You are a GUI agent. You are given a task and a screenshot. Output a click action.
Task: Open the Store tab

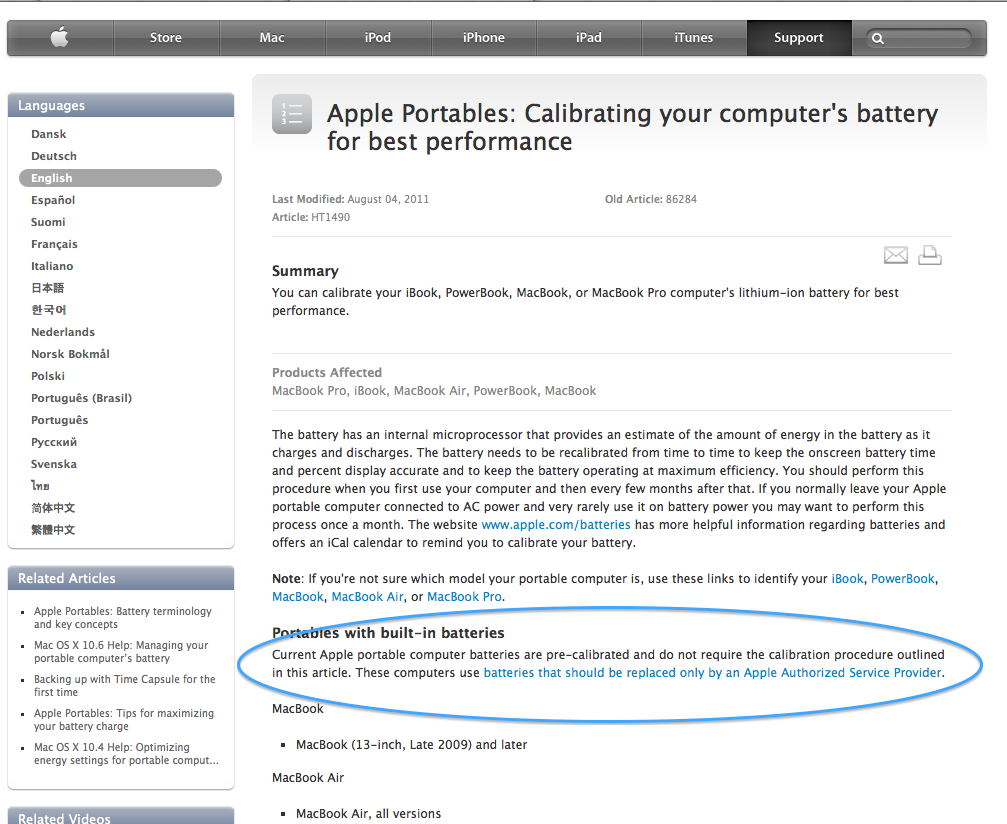point(166,37)
